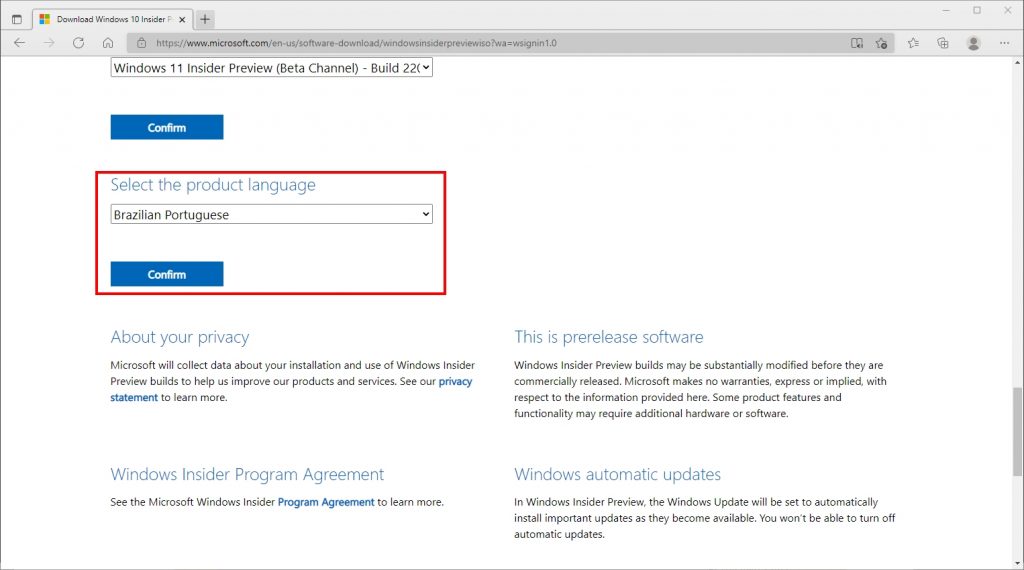
Task: Open the Favorites list
Action: (x=913, y=43)
